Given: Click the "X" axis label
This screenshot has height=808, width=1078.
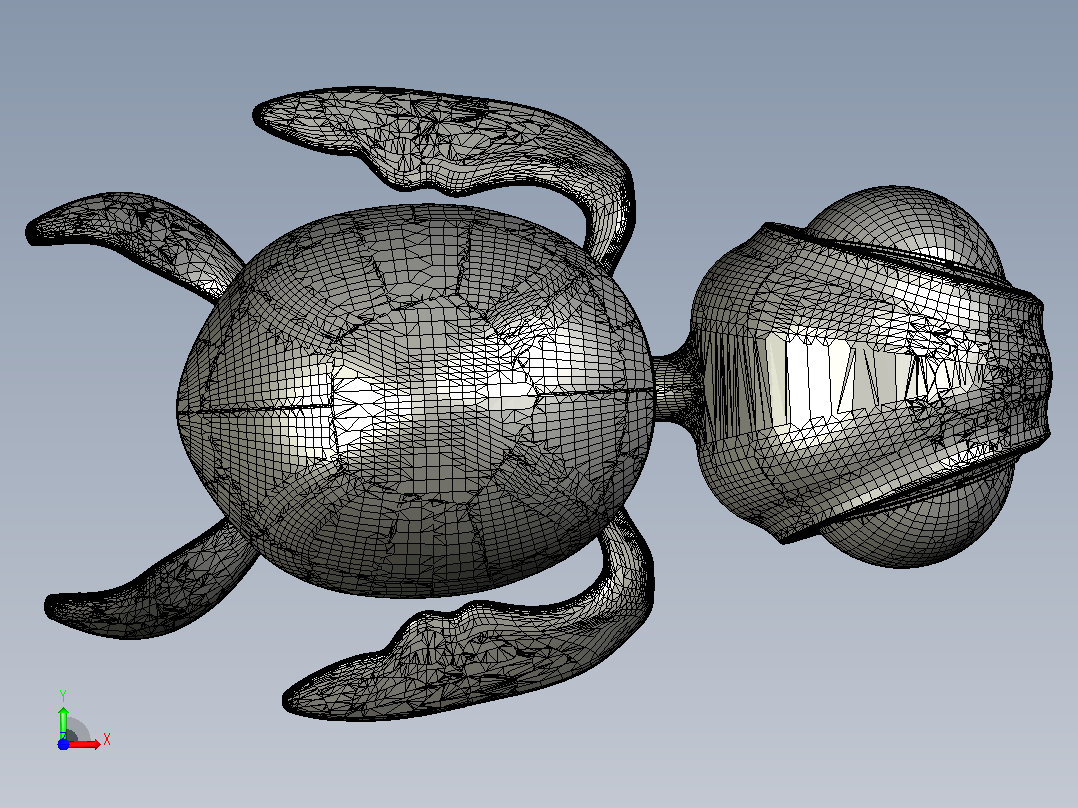Looking at the screenshot, I should 107,740.
